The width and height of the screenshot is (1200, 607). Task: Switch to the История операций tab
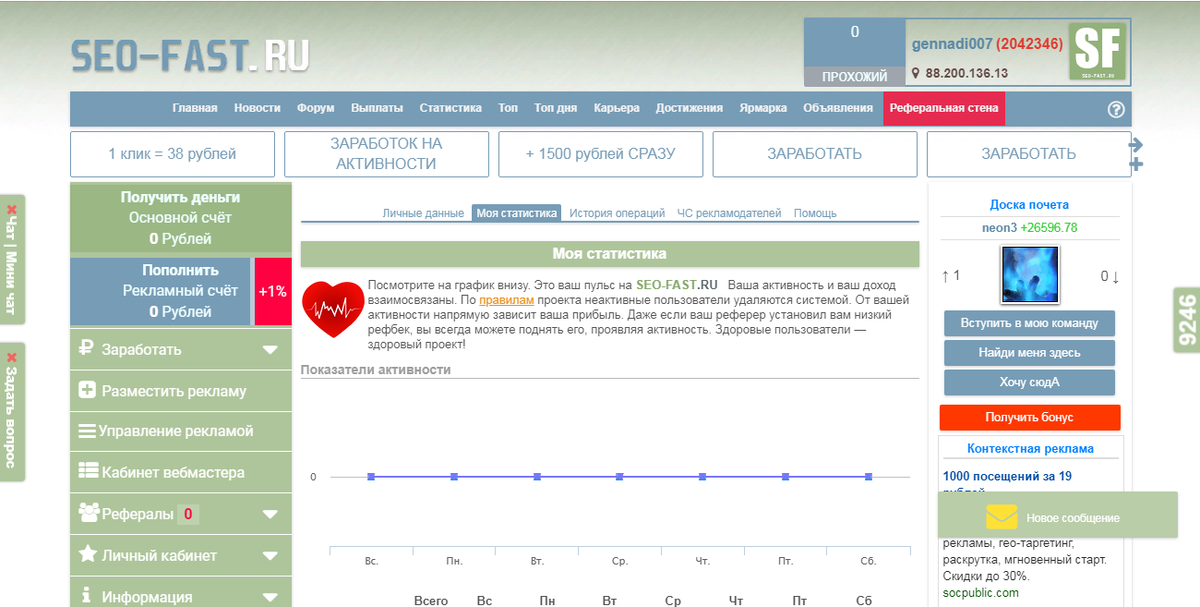tap(617, 213)
